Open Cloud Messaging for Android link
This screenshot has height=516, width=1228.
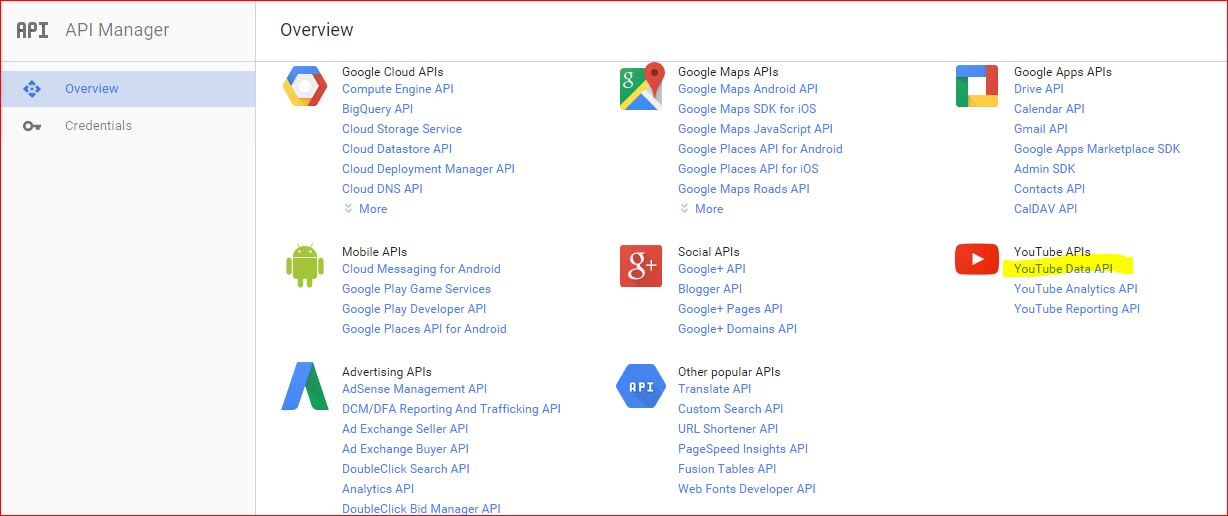tap(421, 269)
